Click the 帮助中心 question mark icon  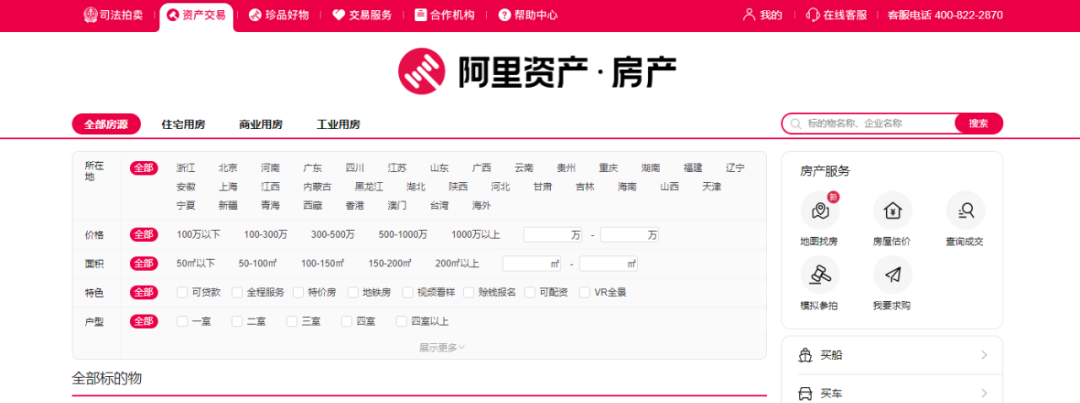coord(505,15)
